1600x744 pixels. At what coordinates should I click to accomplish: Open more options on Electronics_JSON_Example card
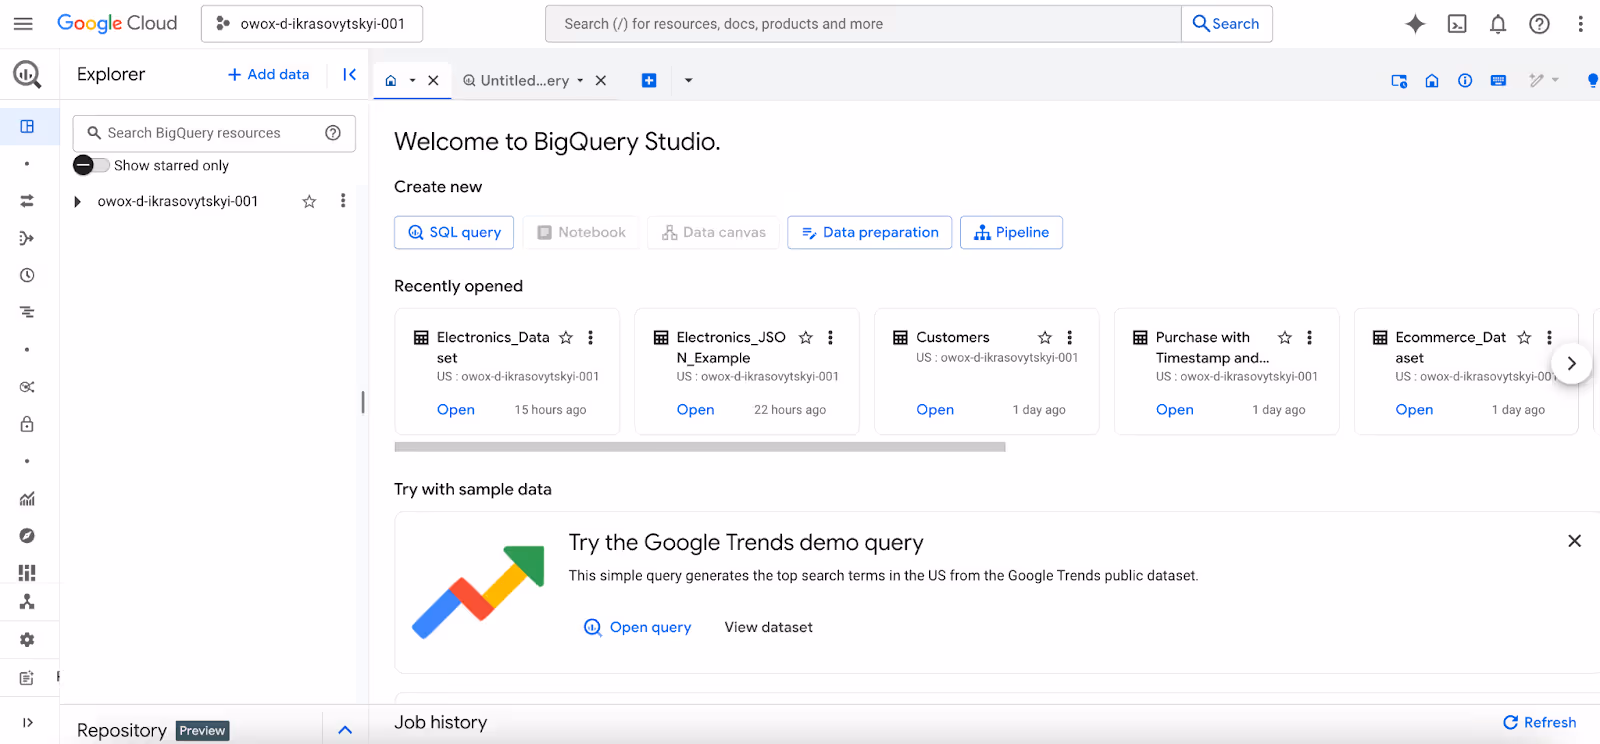830,337
